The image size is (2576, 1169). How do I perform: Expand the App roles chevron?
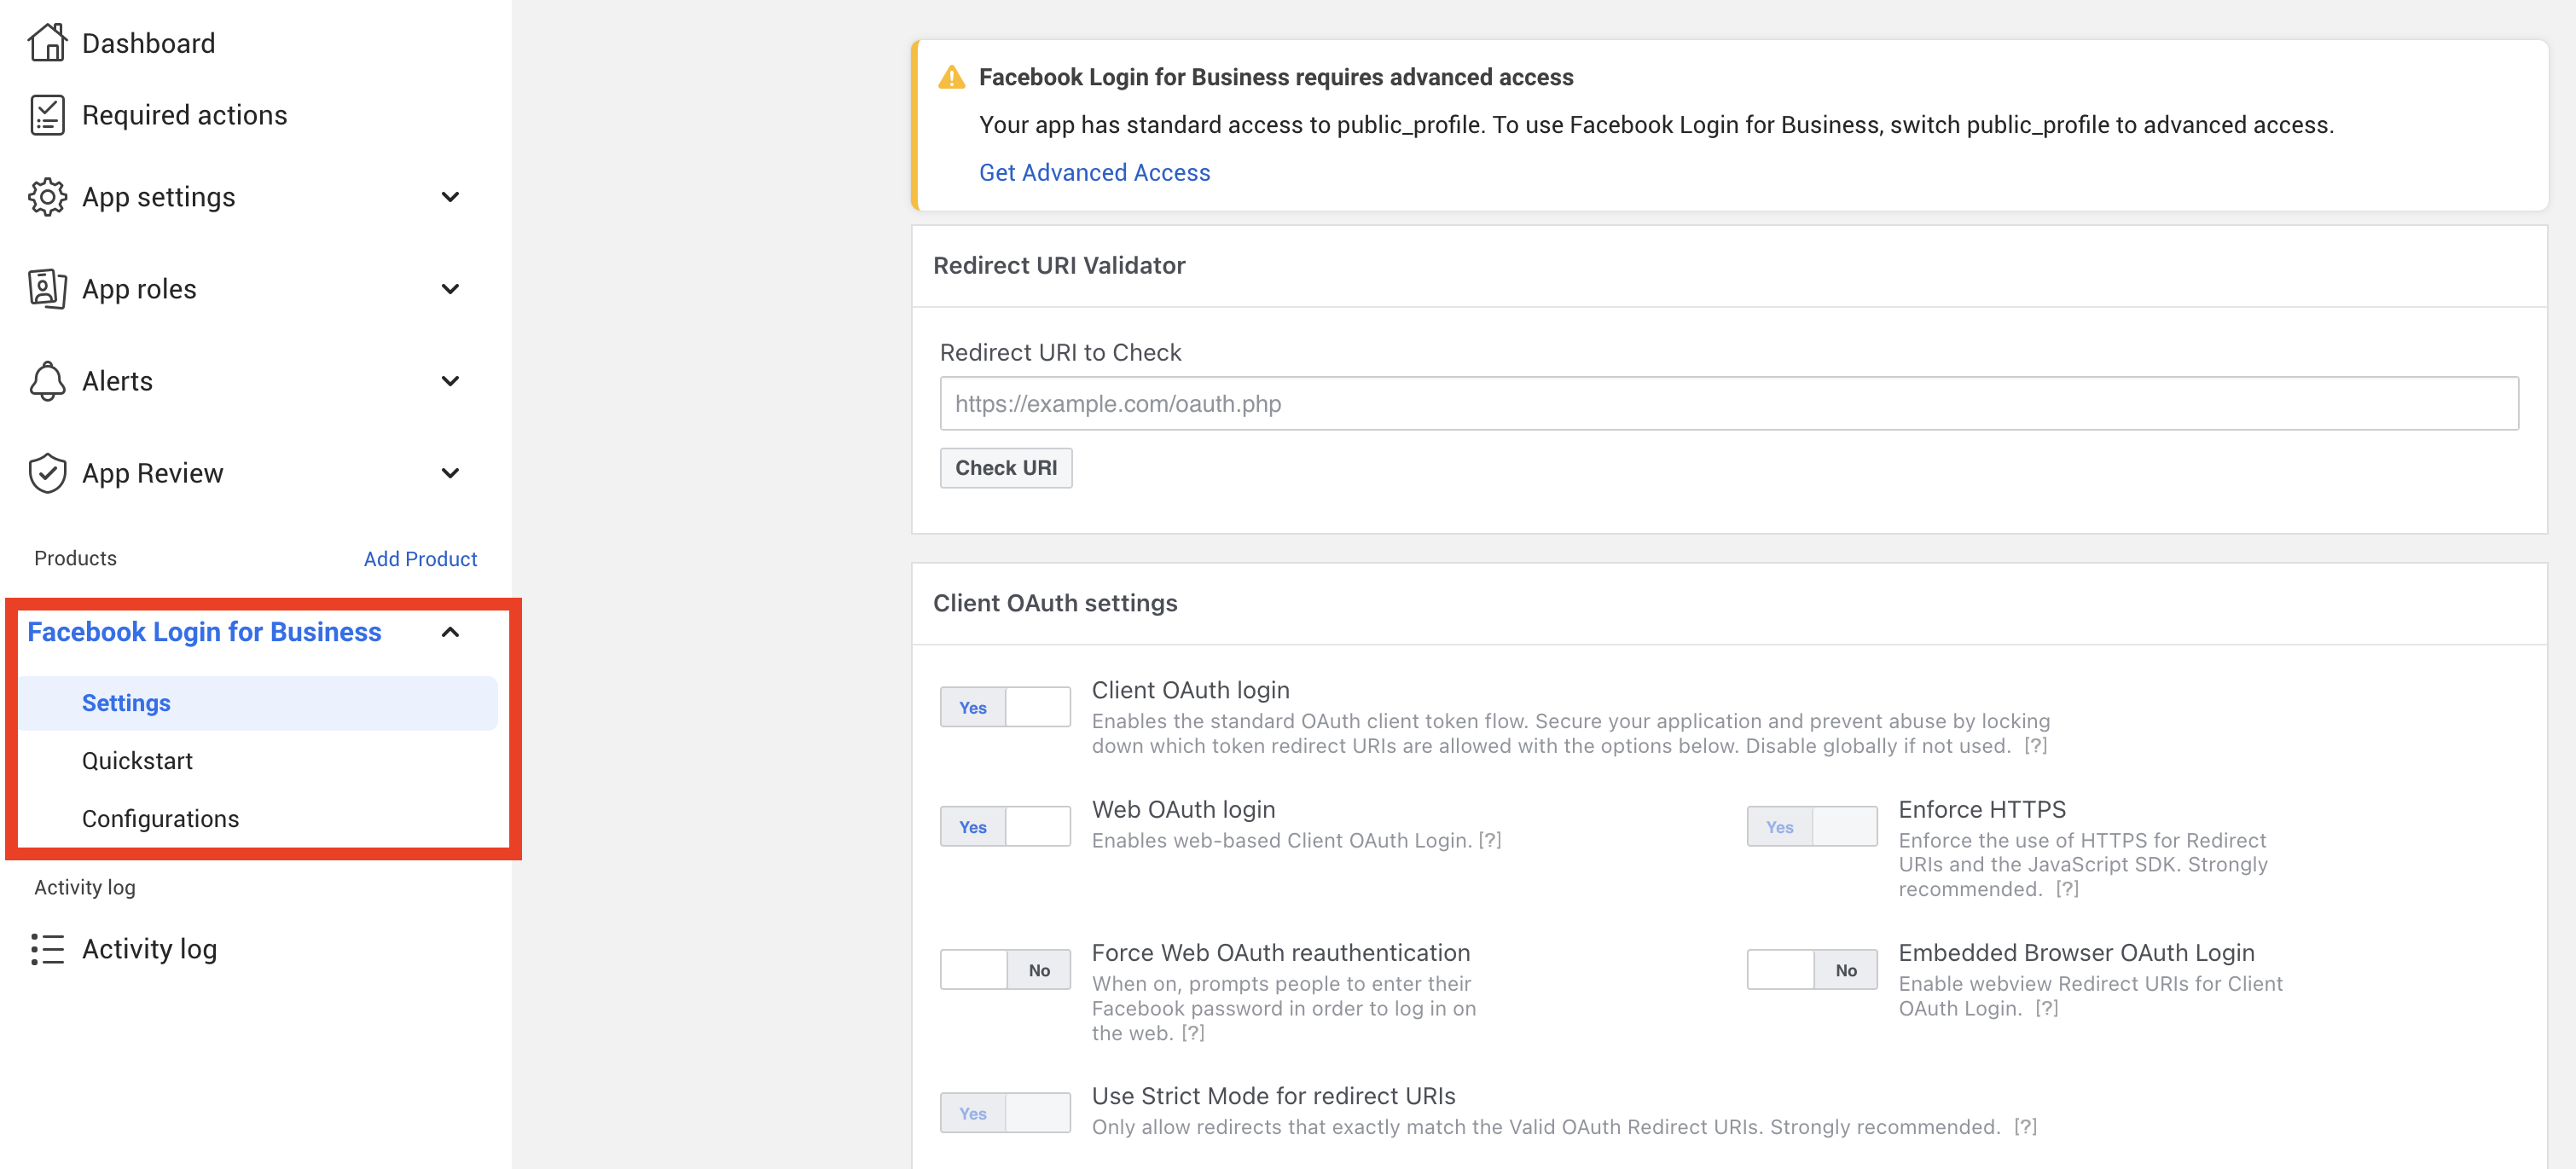point(450,289)
